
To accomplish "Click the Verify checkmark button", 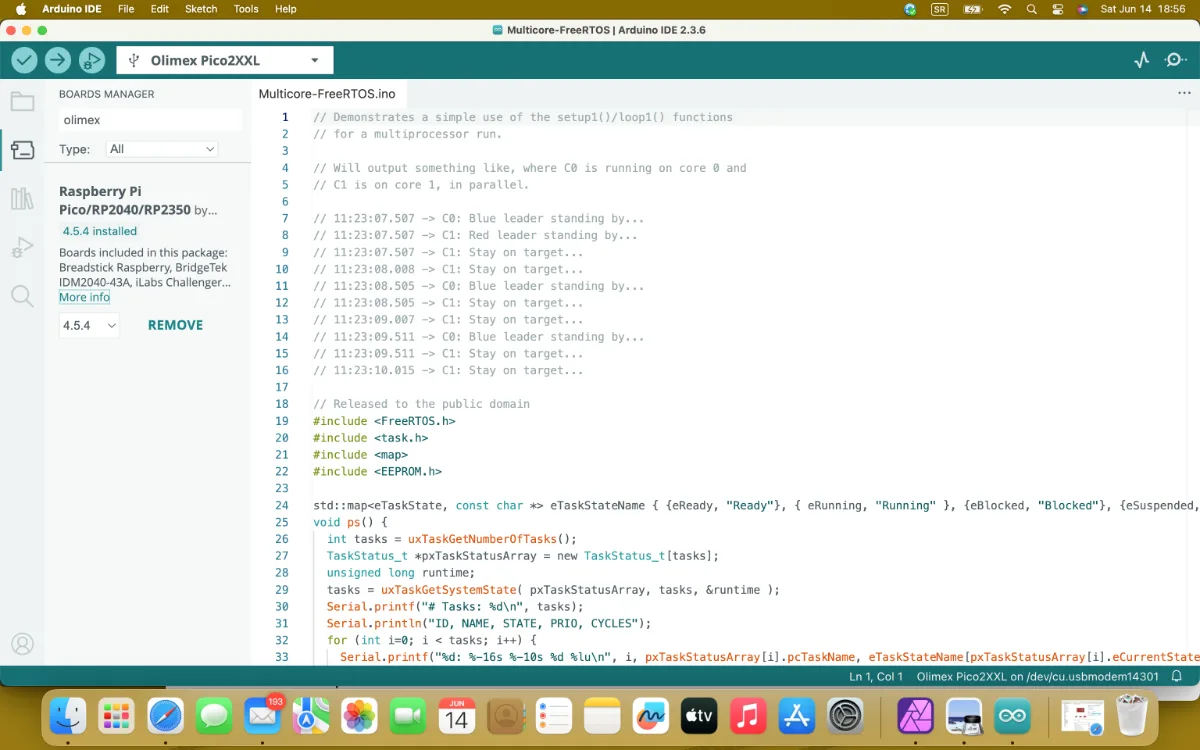I will click(24, 60).
